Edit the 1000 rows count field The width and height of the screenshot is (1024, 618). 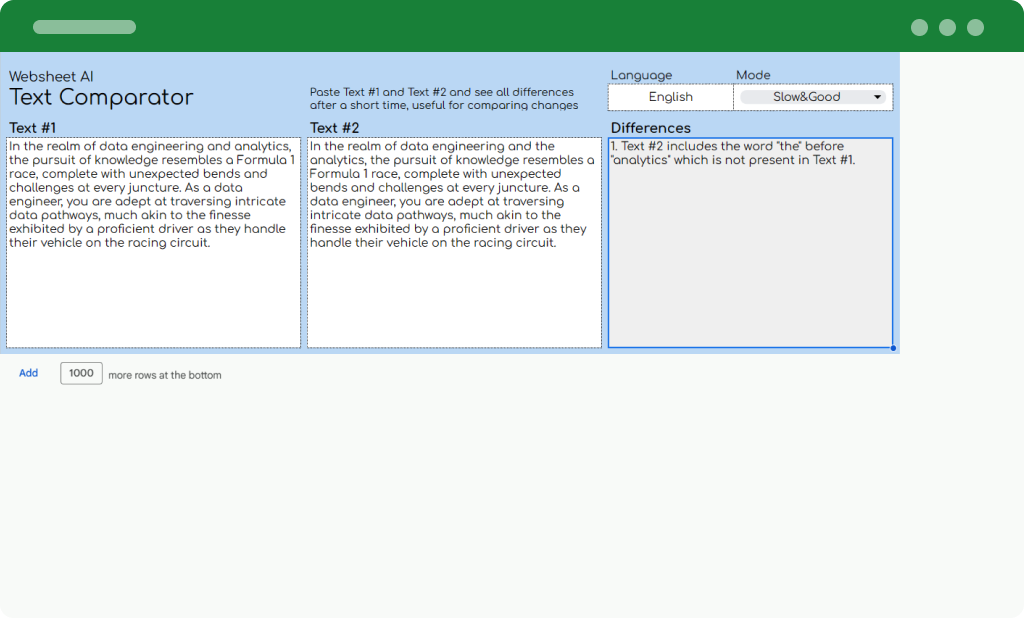81,373
